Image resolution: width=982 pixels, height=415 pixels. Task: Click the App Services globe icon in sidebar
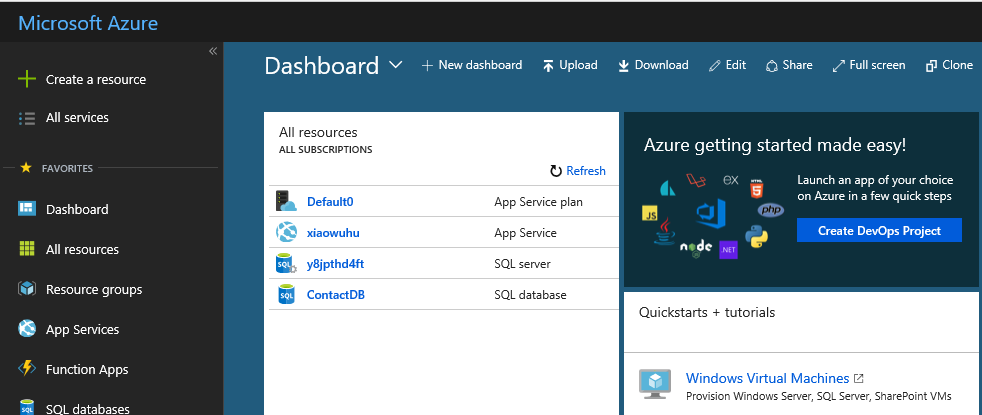pos(27,329)
